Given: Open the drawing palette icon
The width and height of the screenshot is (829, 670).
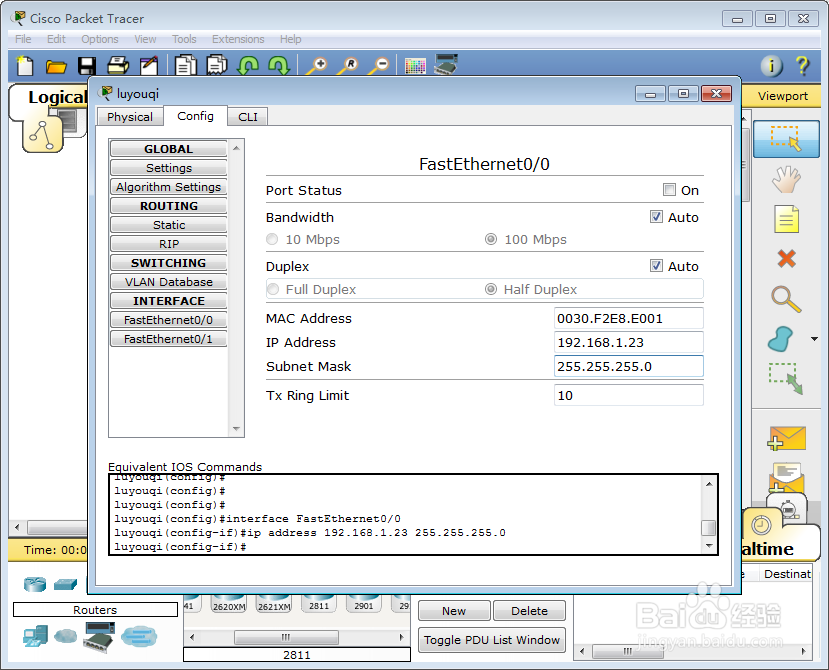Looking at the screenshot, I should tap(415, 66).
